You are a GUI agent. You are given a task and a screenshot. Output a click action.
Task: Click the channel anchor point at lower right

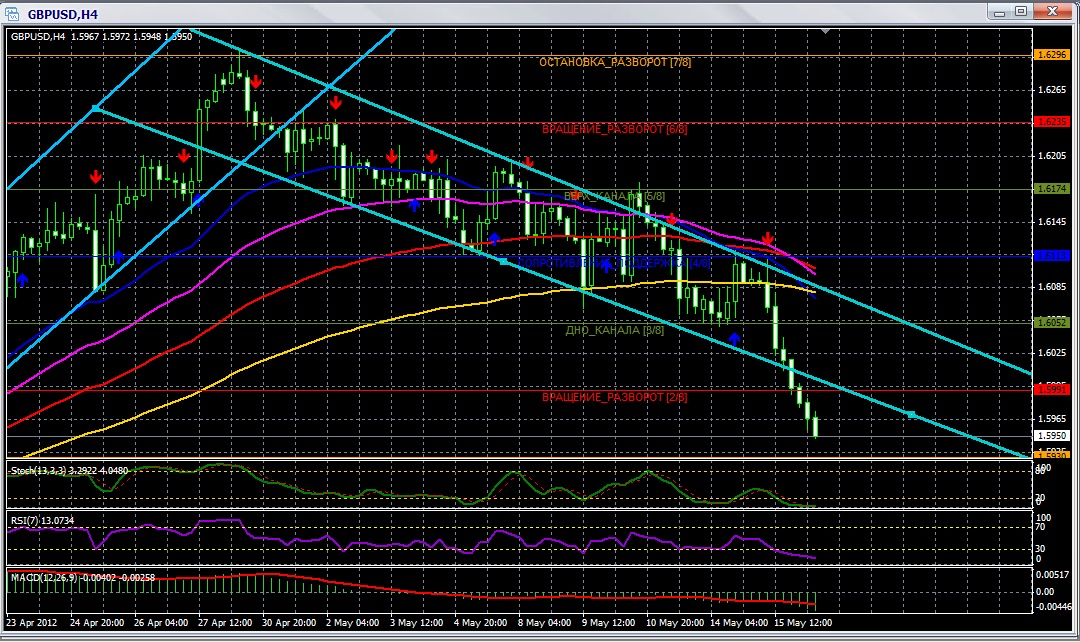(911, 414)
